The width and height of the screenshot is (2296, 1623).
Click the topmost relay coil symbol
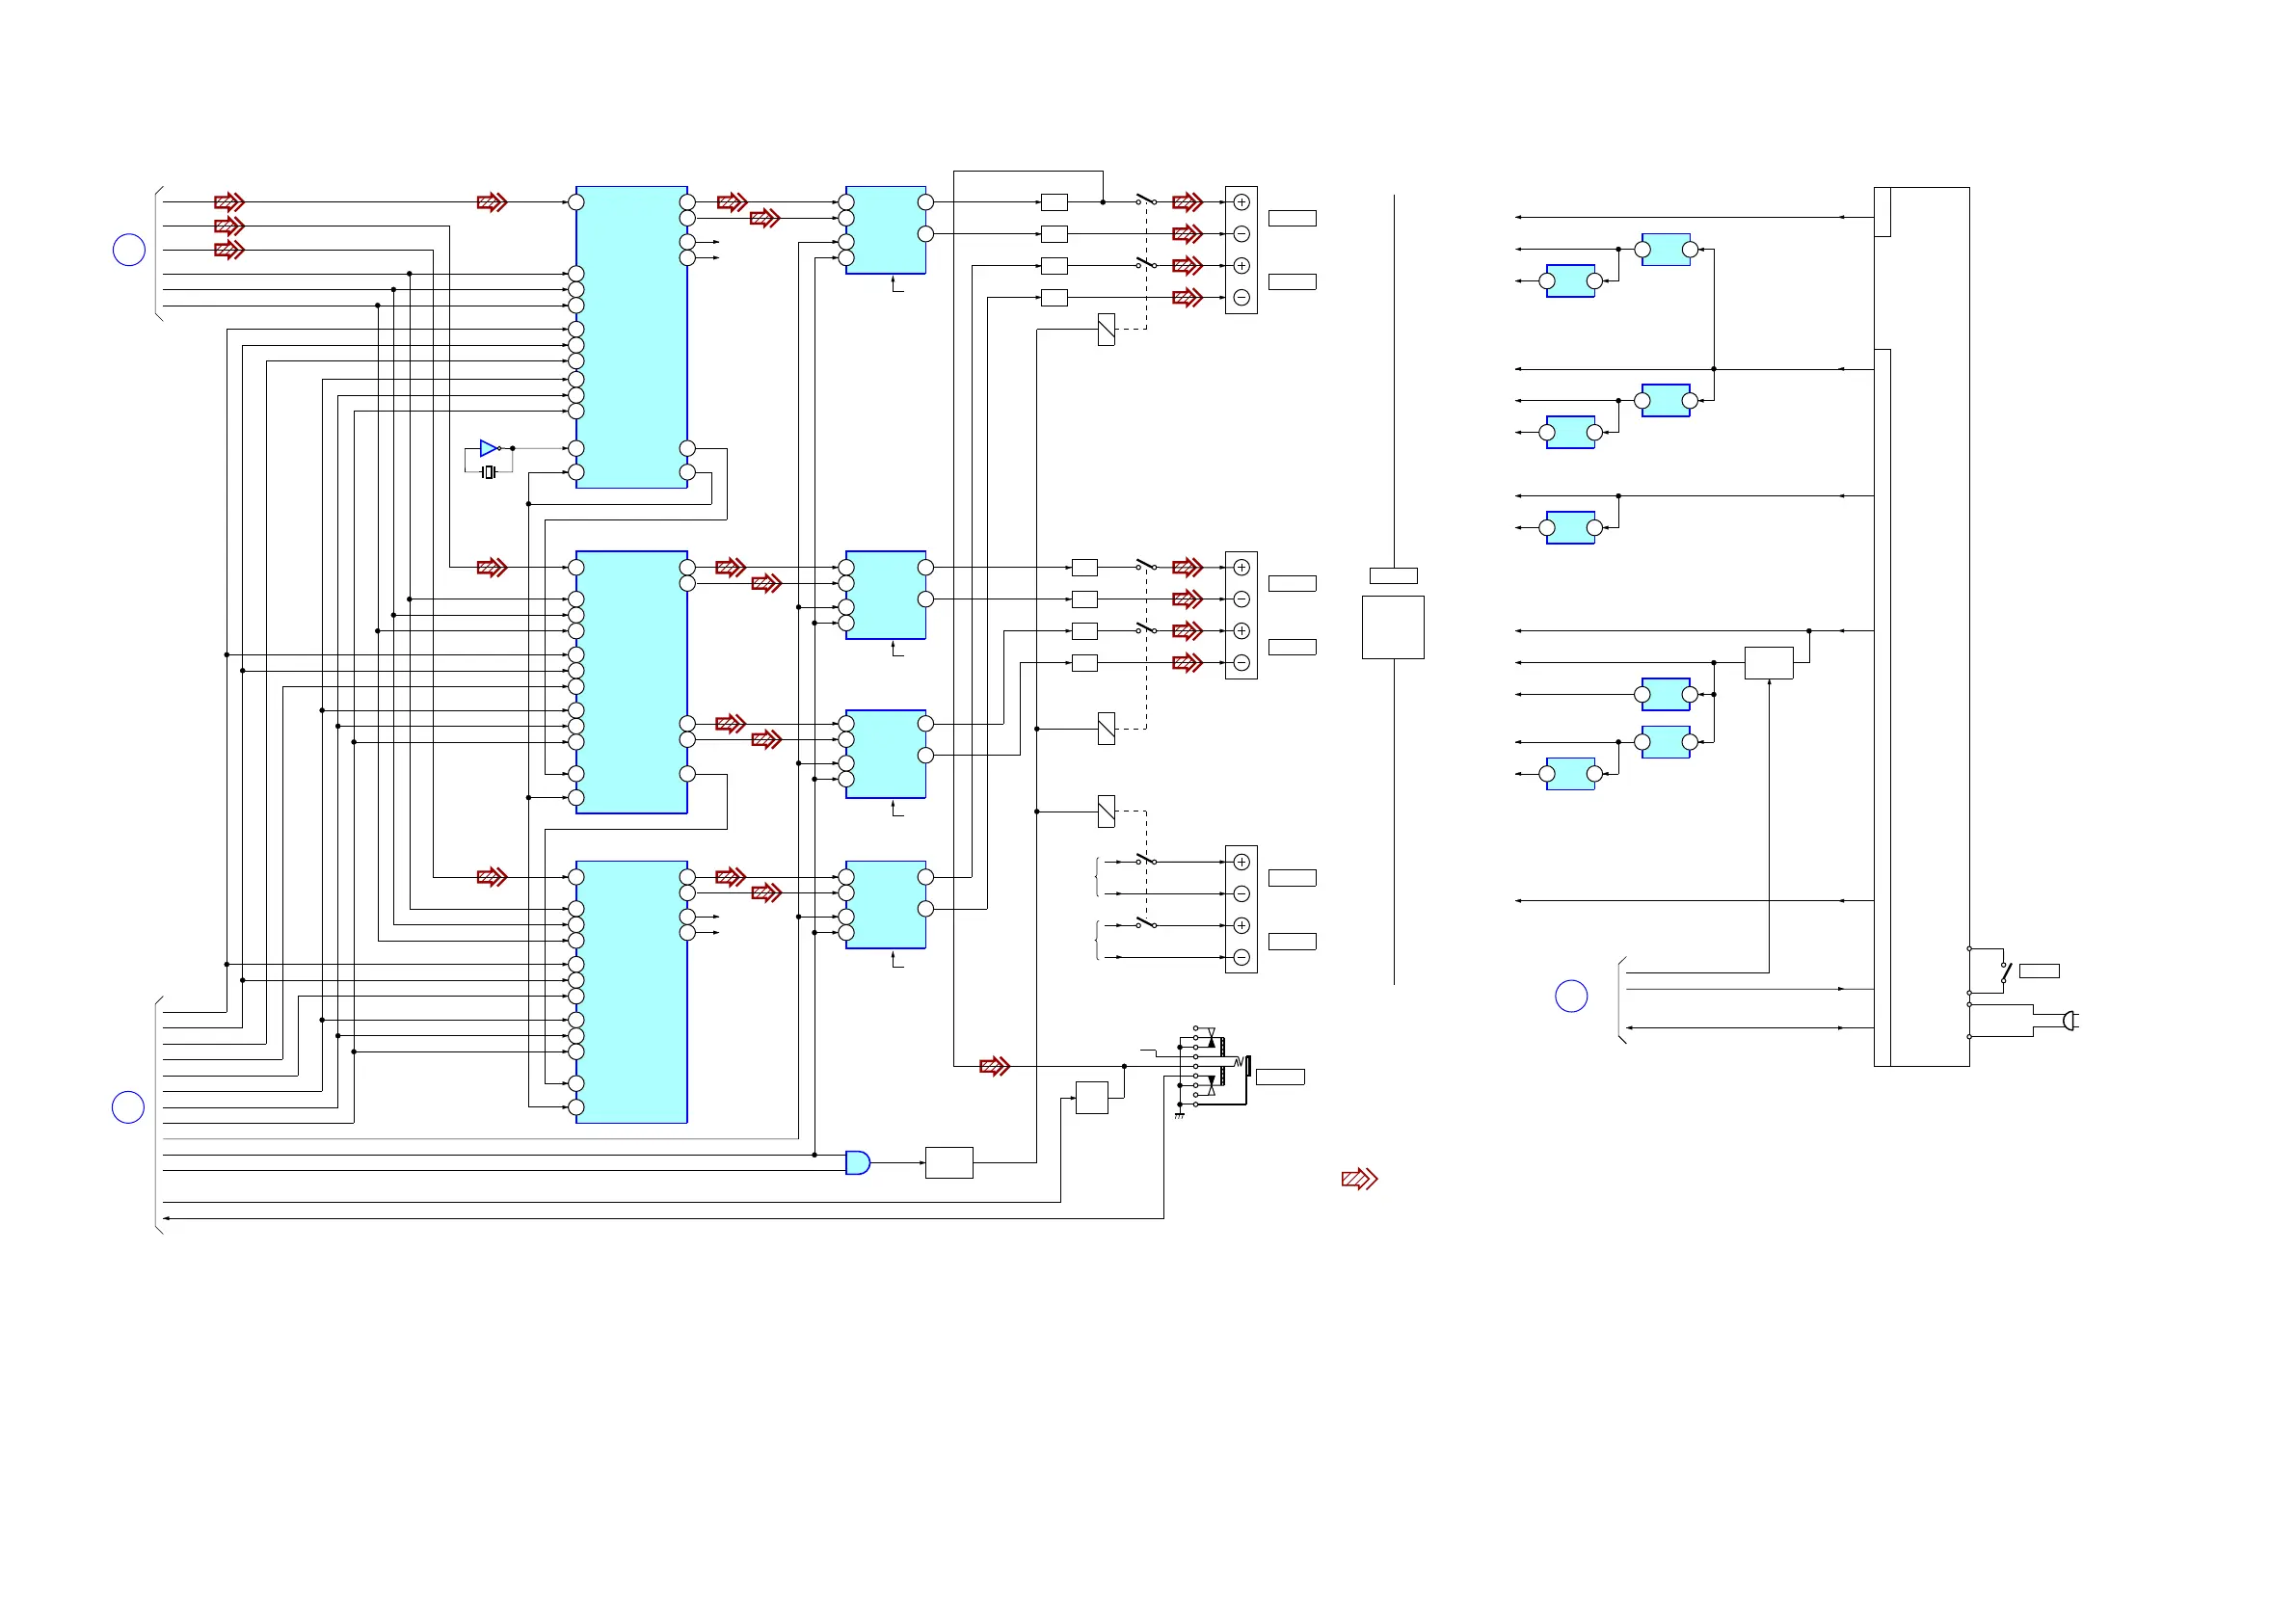coord(1106,329)
